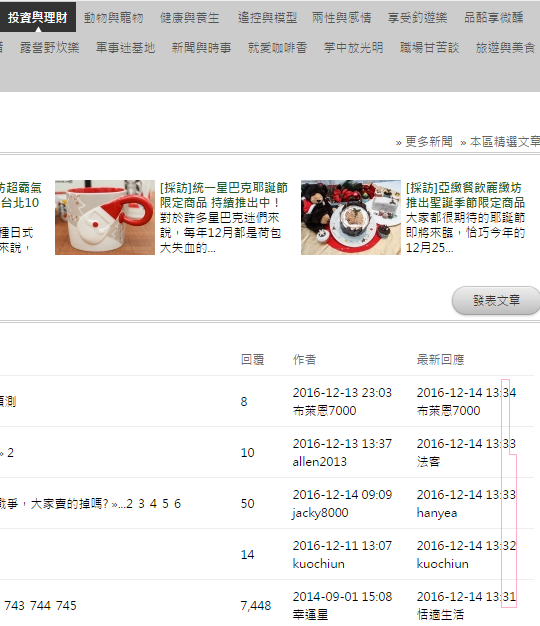Open page 744 of the 7,448-reply thread
The height and width of the screenshot is (626, 540).
click(x=40, y=606)
